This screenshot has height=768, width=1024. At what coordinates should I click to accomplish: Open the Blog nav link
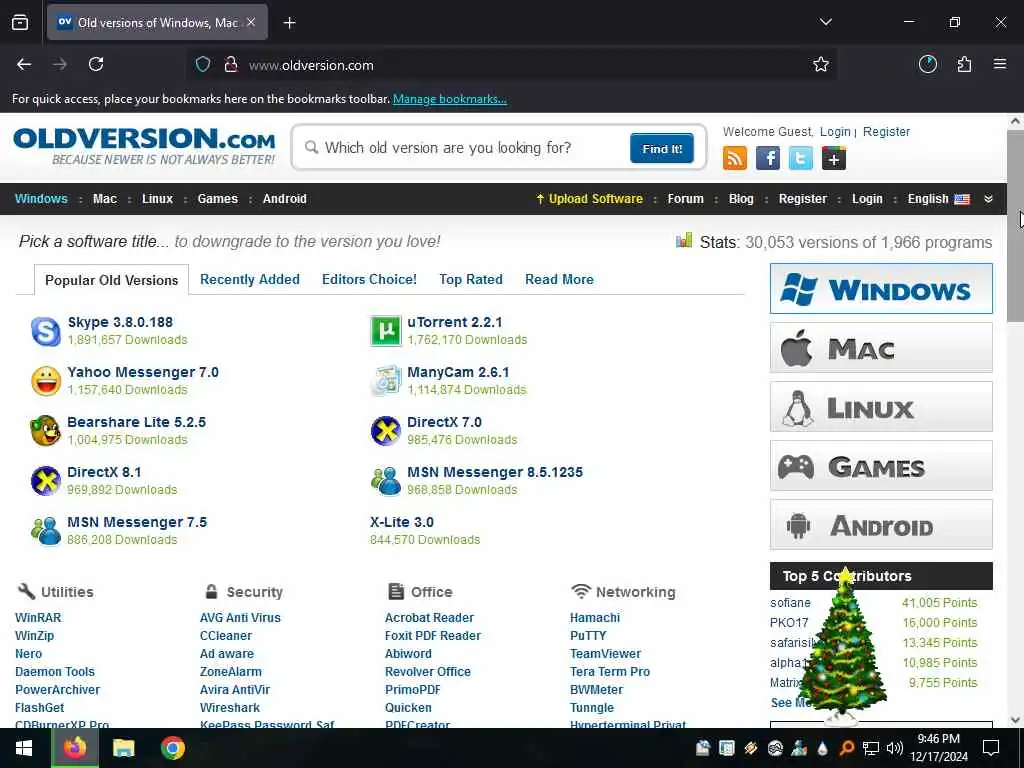pos(741,199)
